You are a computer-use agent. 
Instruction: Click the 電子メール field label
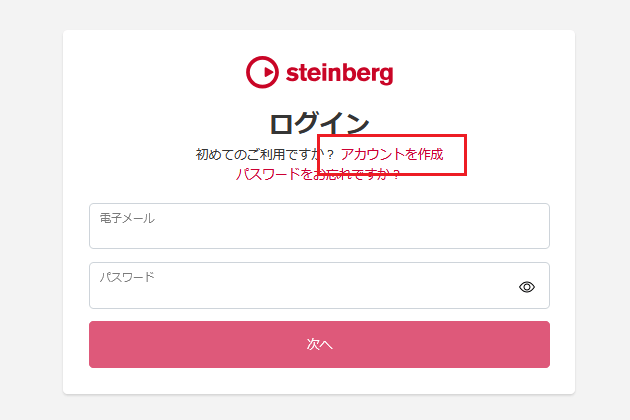127,217
